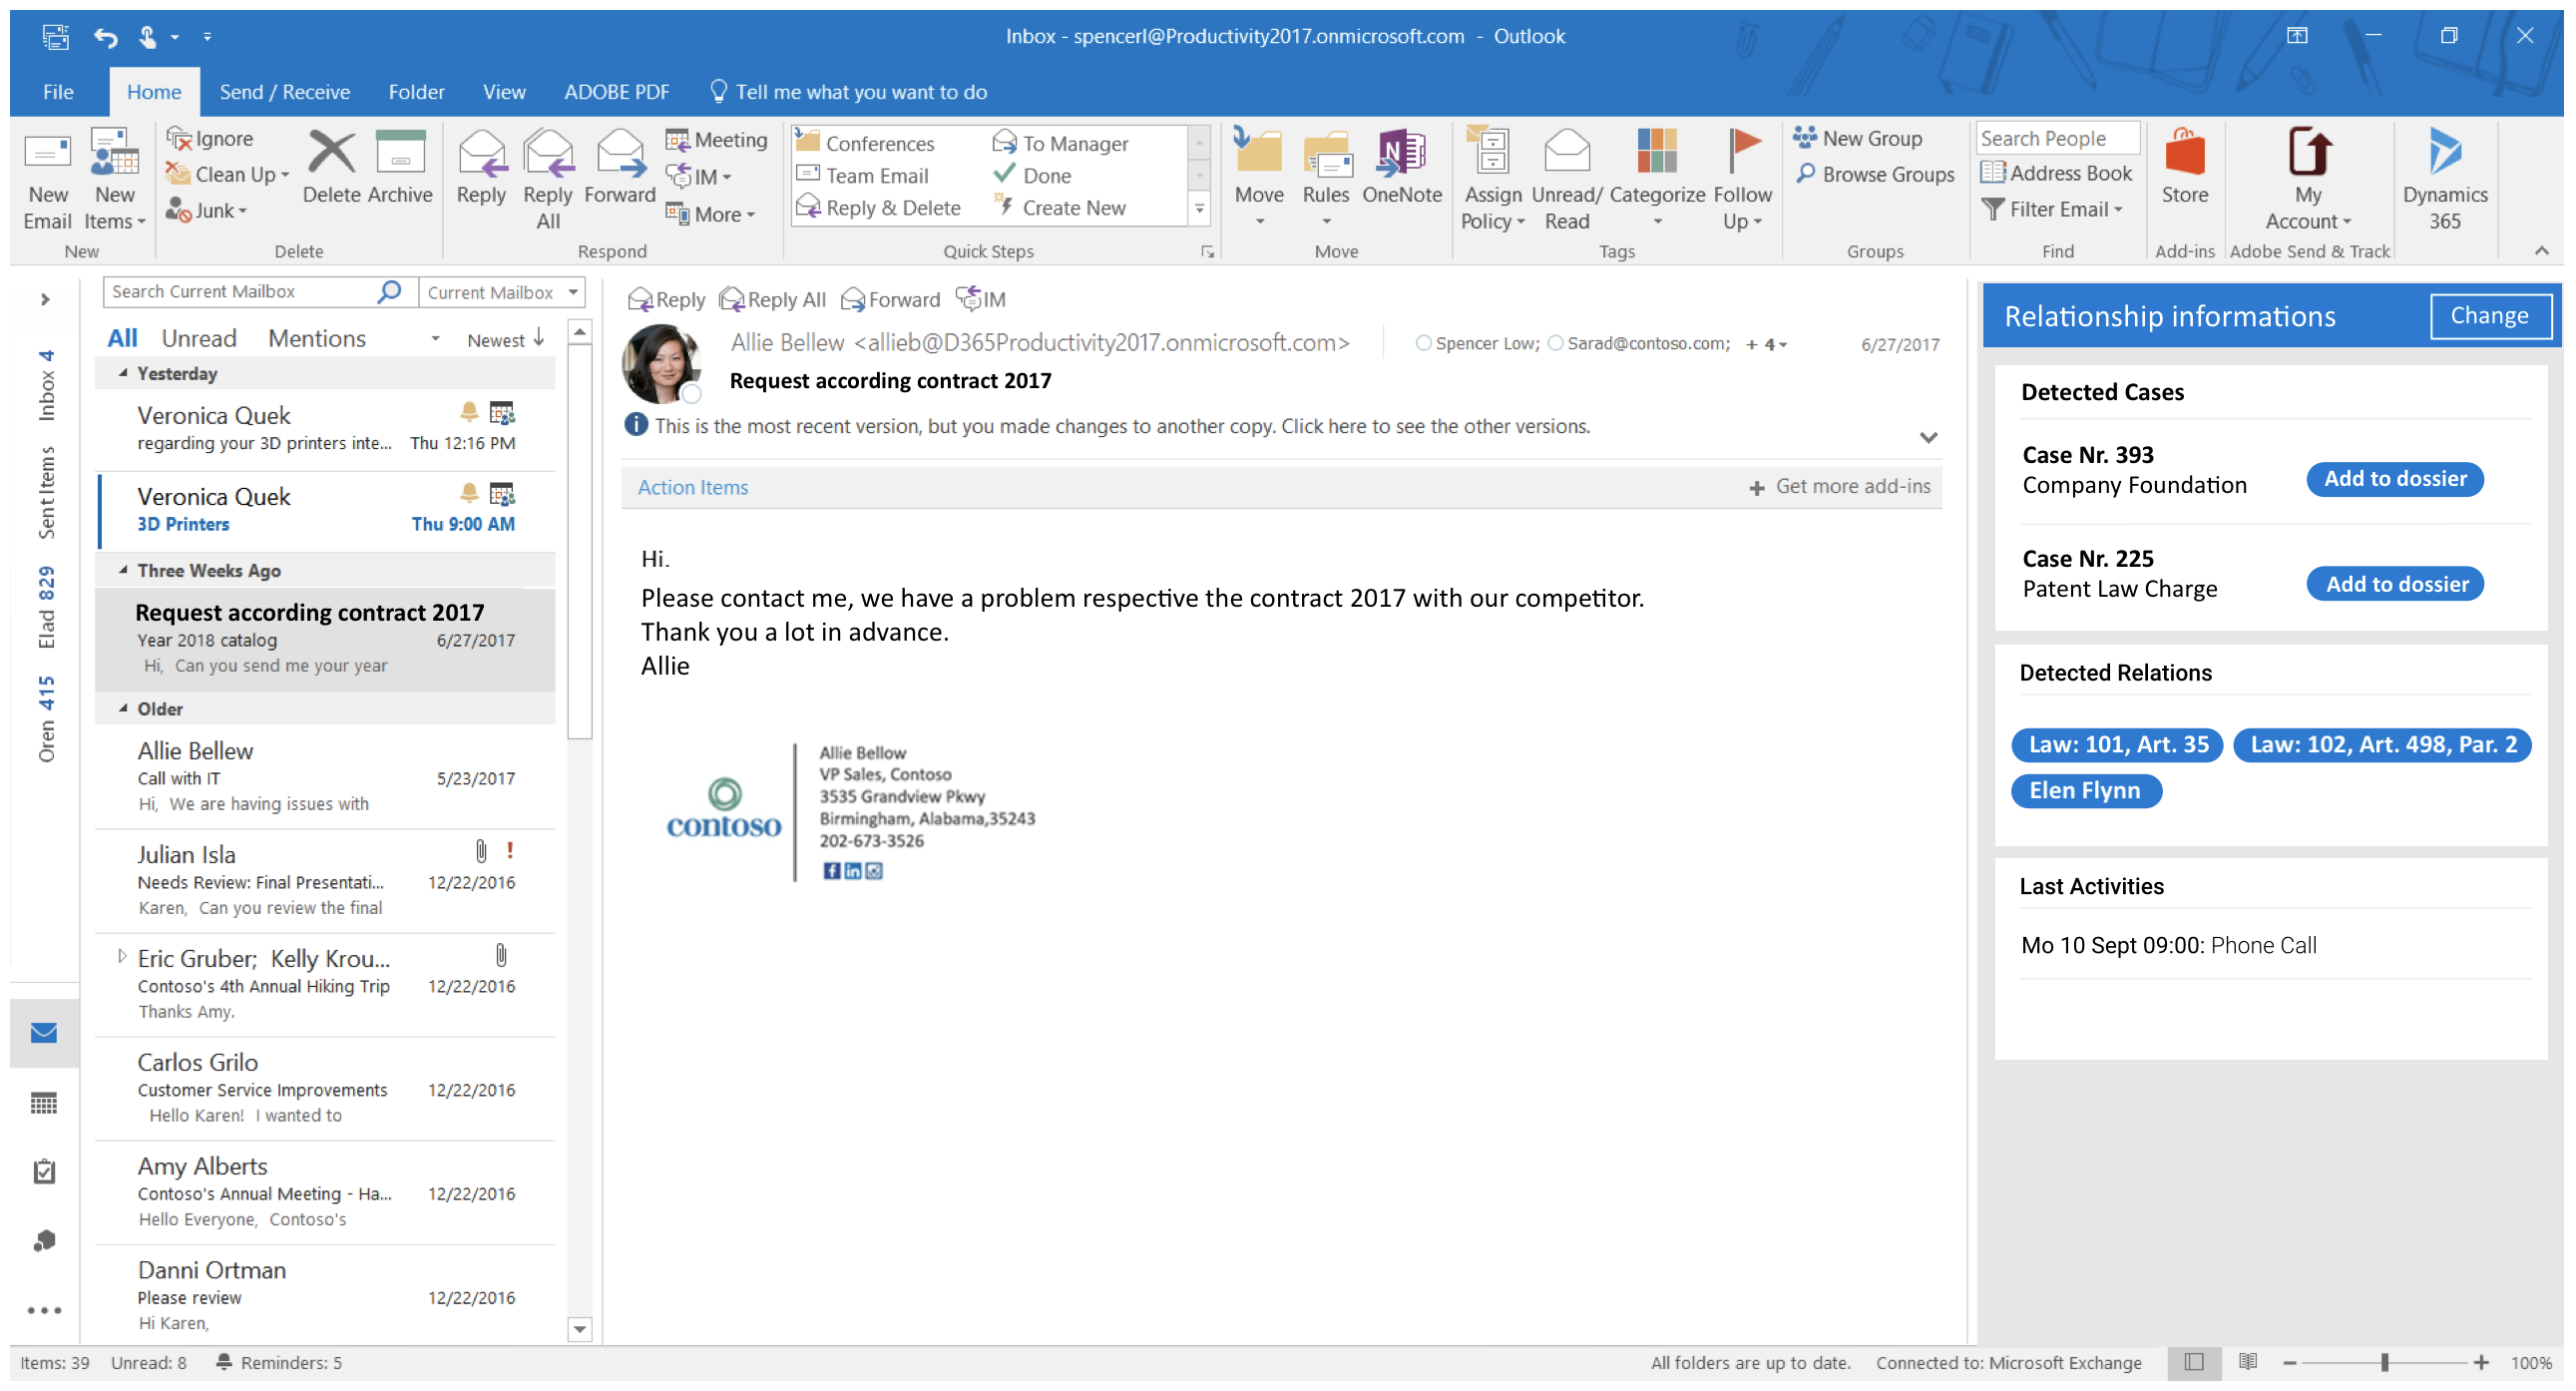Select Normal view button in status bar
The image size is (2576, 1391).
pyautogui.click(x=2194, y=1362)
